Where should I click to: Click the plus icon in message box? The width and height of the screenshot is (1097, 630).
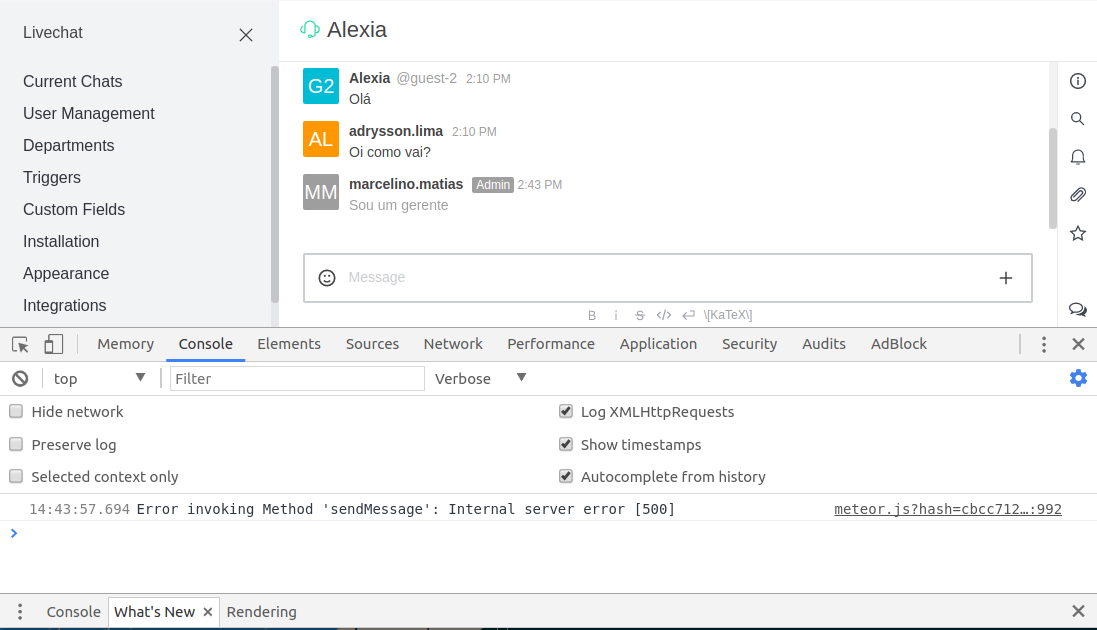tap(1005, 278)
